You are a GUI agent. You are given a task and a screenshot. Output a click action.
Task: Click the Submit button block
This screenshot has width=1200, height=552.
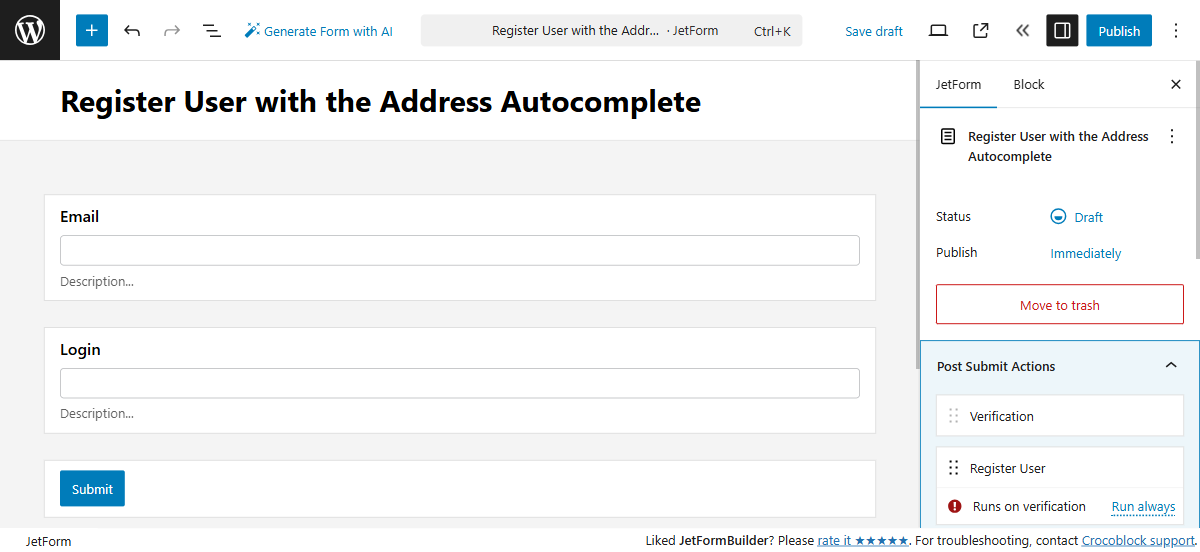click(92, 488)
